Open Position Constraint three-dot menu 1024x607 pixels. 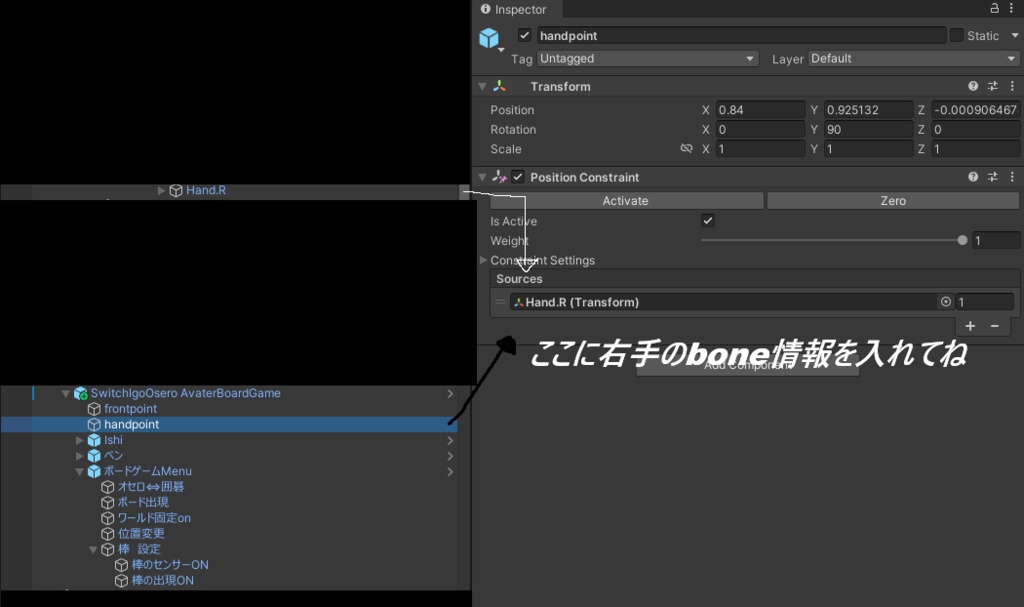(x=1012, y=177)
